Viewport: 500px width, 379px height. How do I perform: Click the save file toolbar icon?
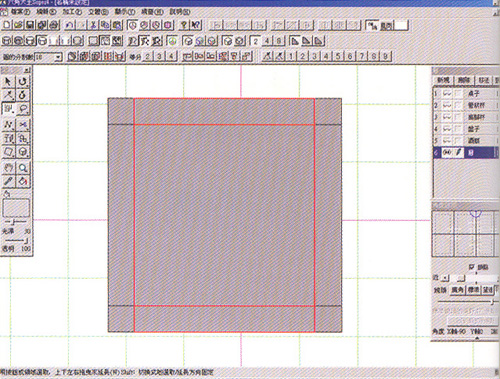(x=30, y=25)
